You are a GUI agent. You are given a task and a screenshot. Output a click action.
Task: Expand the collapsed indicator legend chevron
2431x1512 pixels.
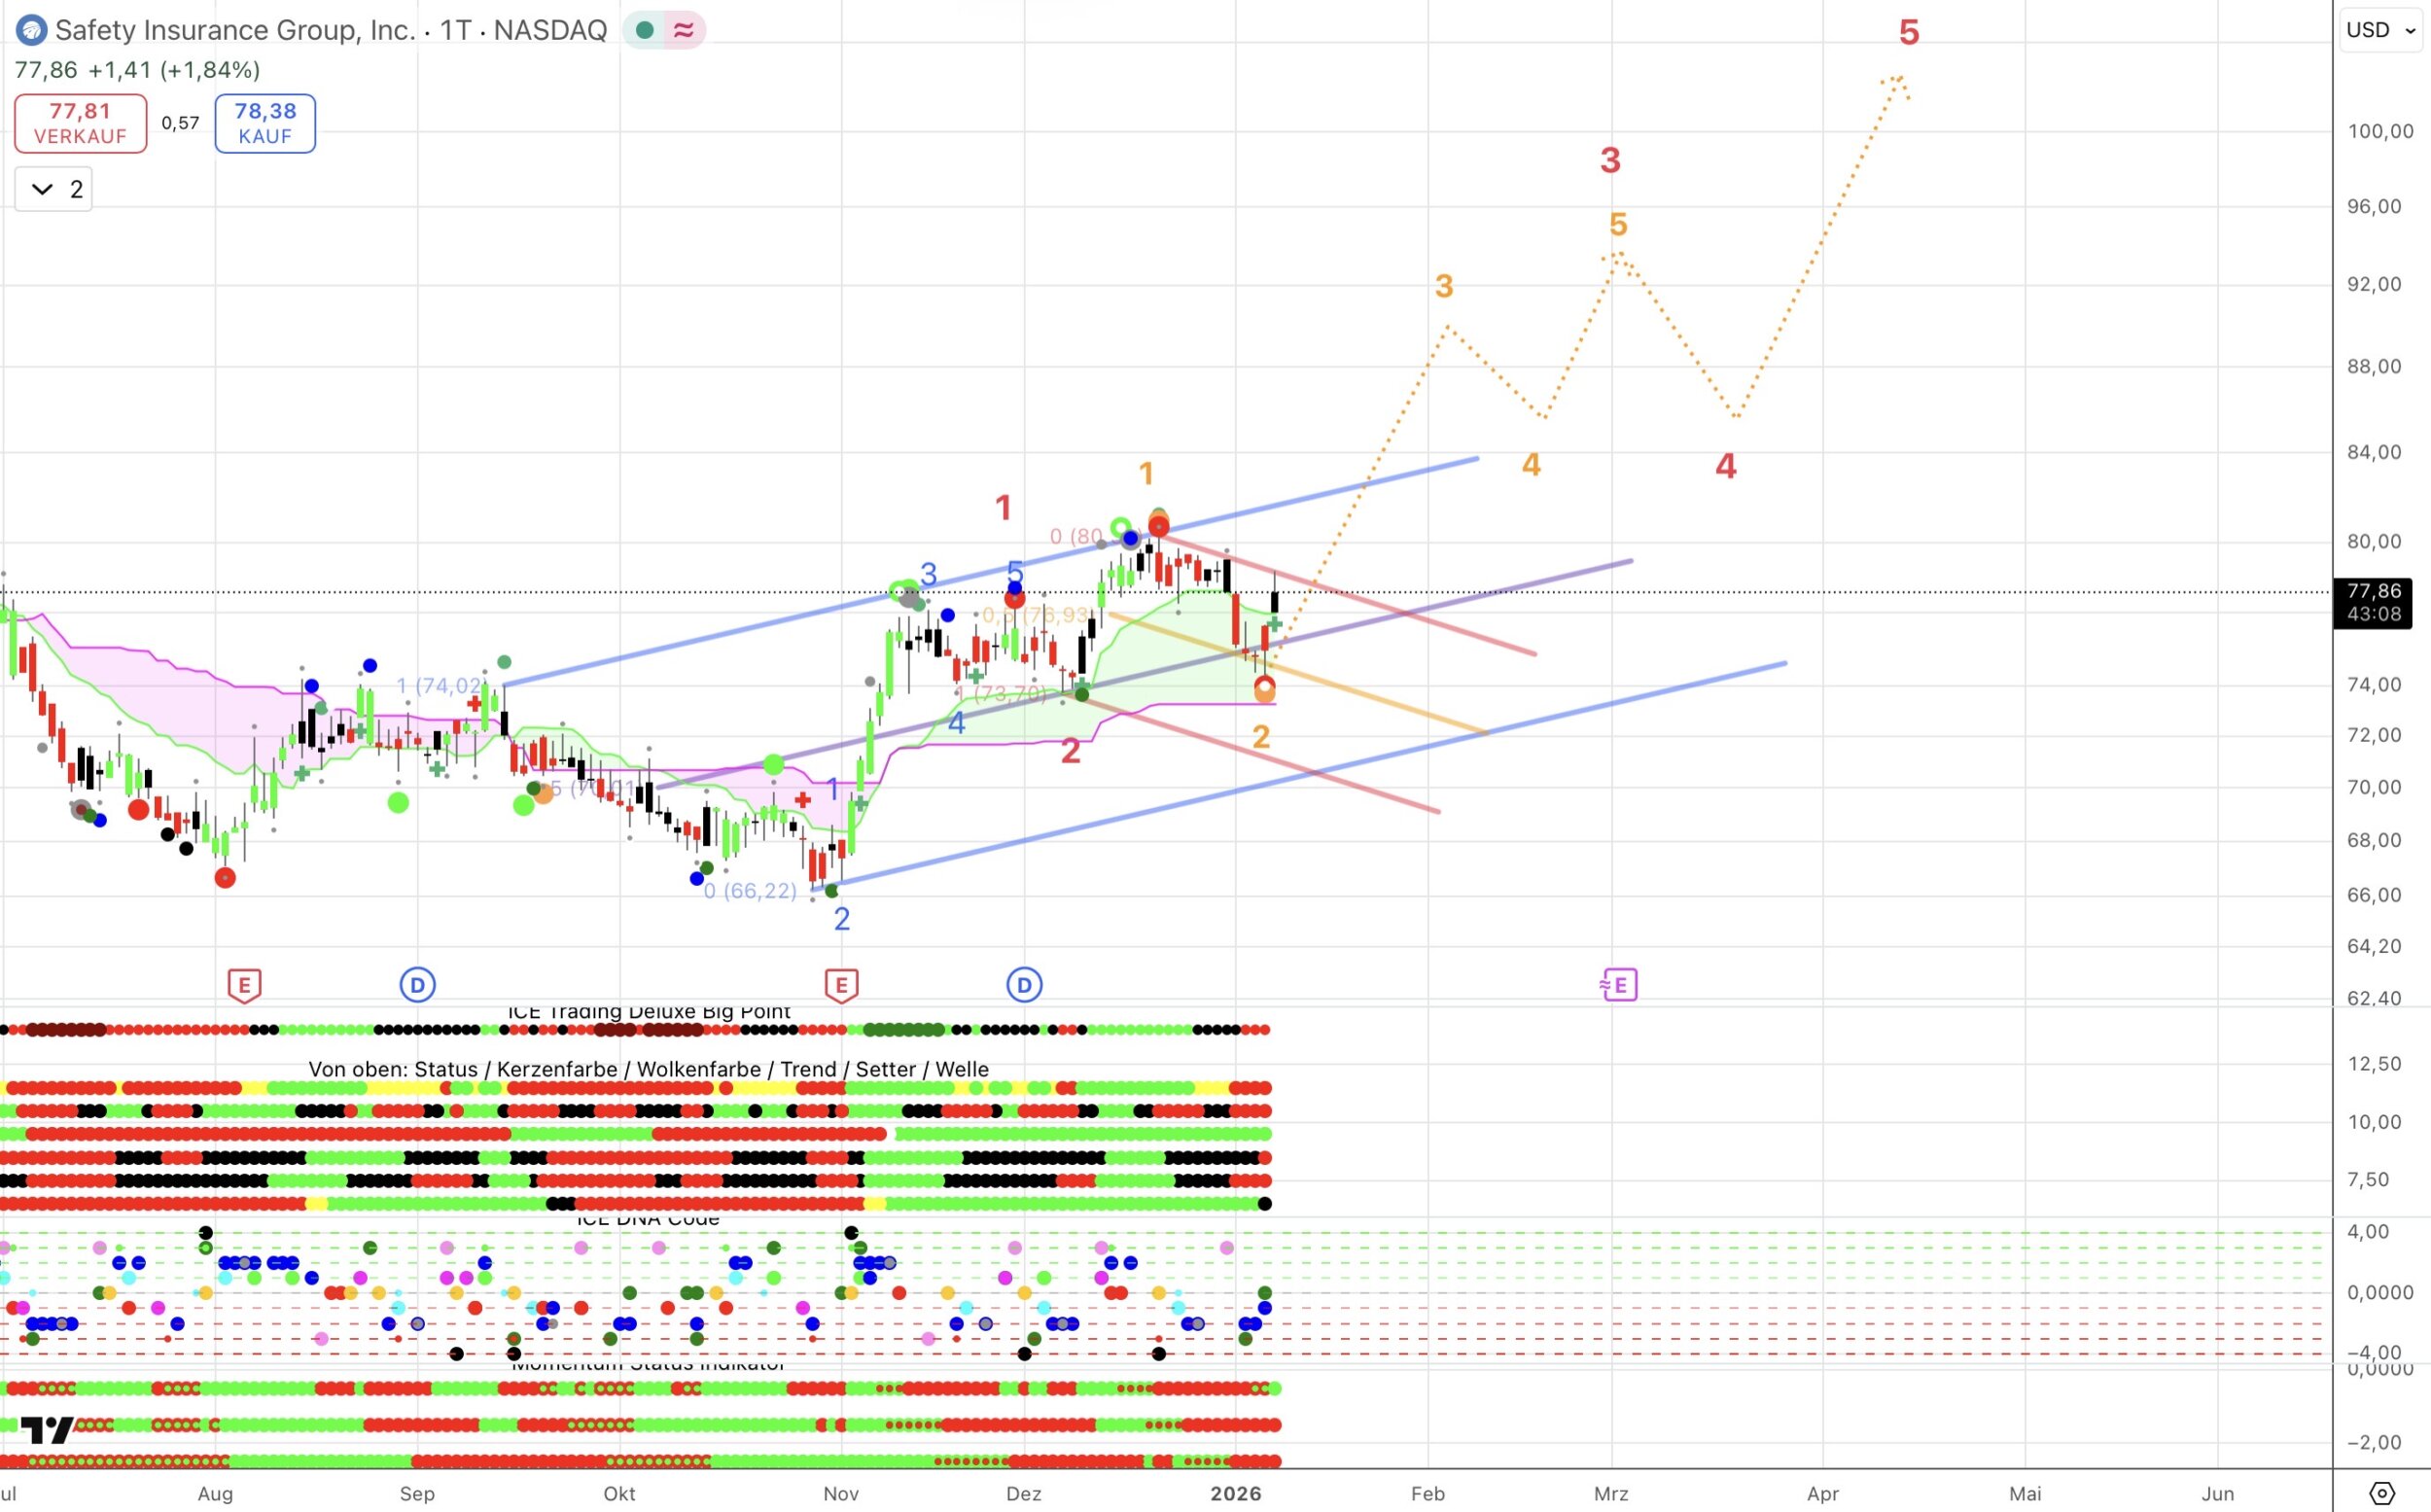42,189
